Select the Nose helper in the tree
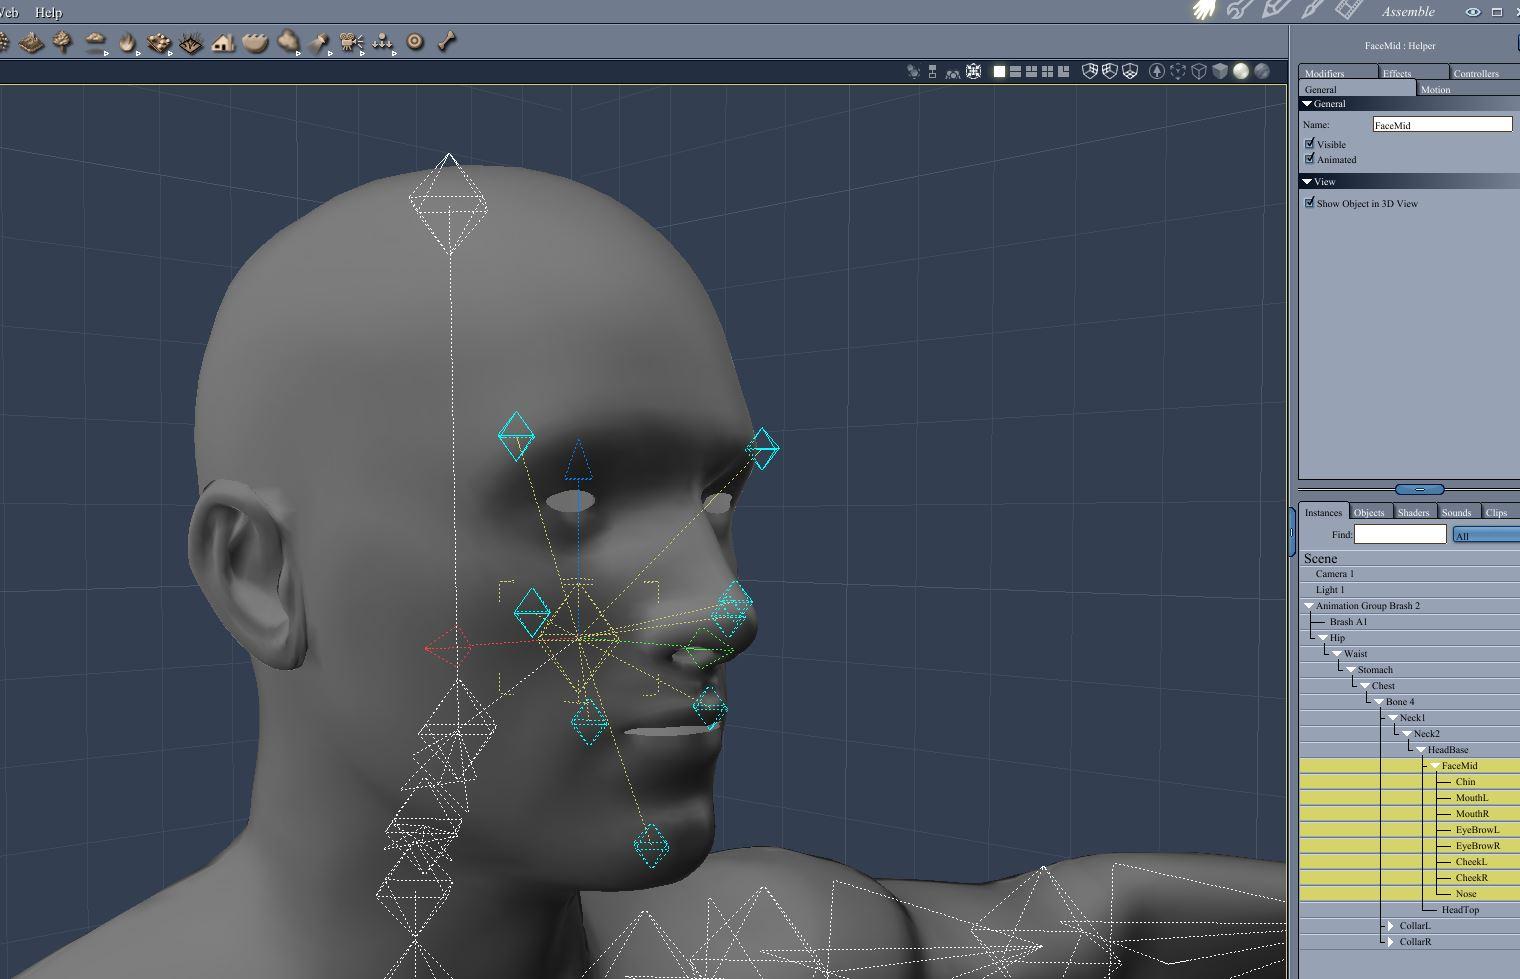Viewport: 1520px width, 979px height. click(1465, 894)
